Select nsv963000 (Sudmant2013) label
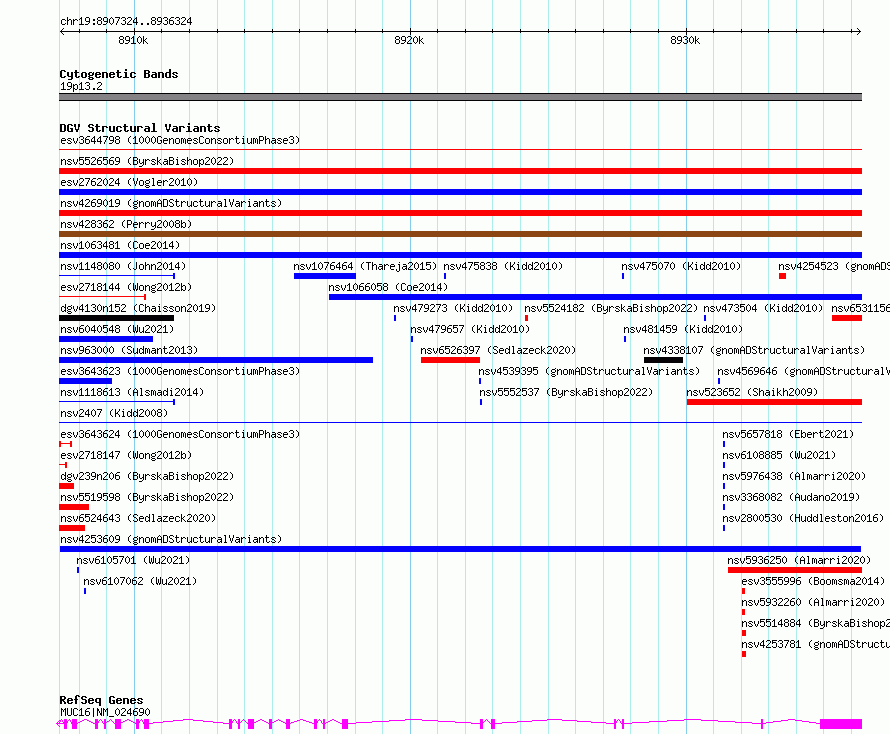The width and height of the screenshot is (890, 734). [x=129, y=350]
